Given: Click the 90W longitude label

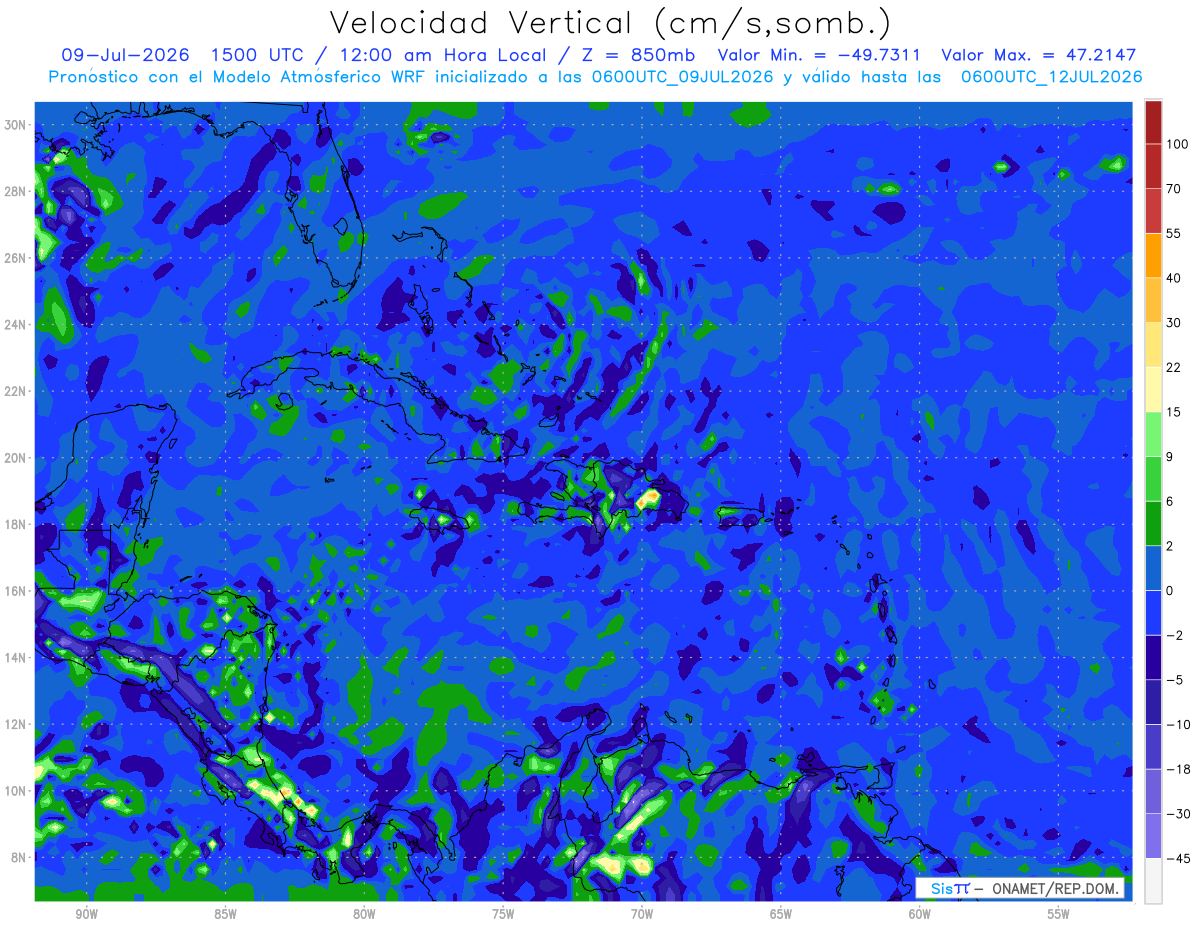Looking at the screenshot, I should pos(86,915).
